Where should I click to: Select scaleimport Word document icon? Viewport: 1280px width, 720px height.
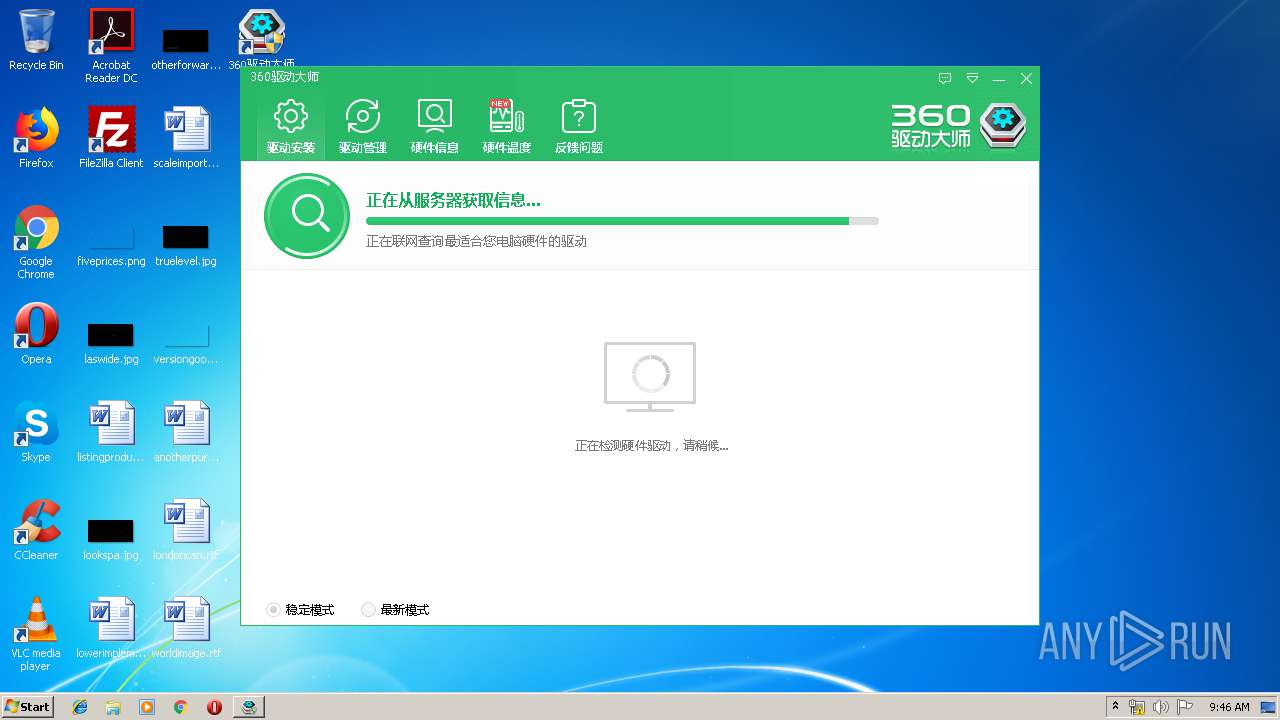coord(186,138)
